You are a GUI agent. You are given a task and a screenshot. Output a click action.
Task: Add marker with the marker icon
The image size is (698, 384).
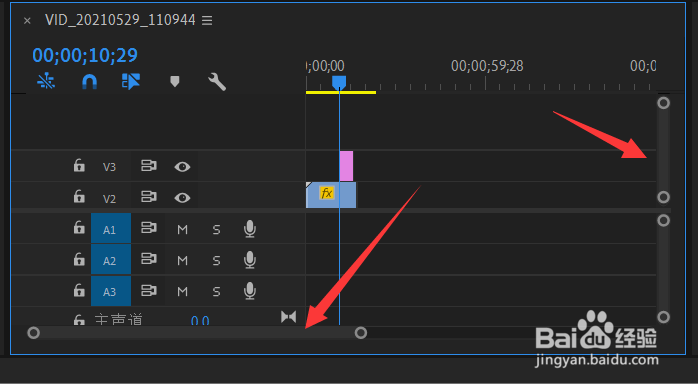tap(174, 81)
